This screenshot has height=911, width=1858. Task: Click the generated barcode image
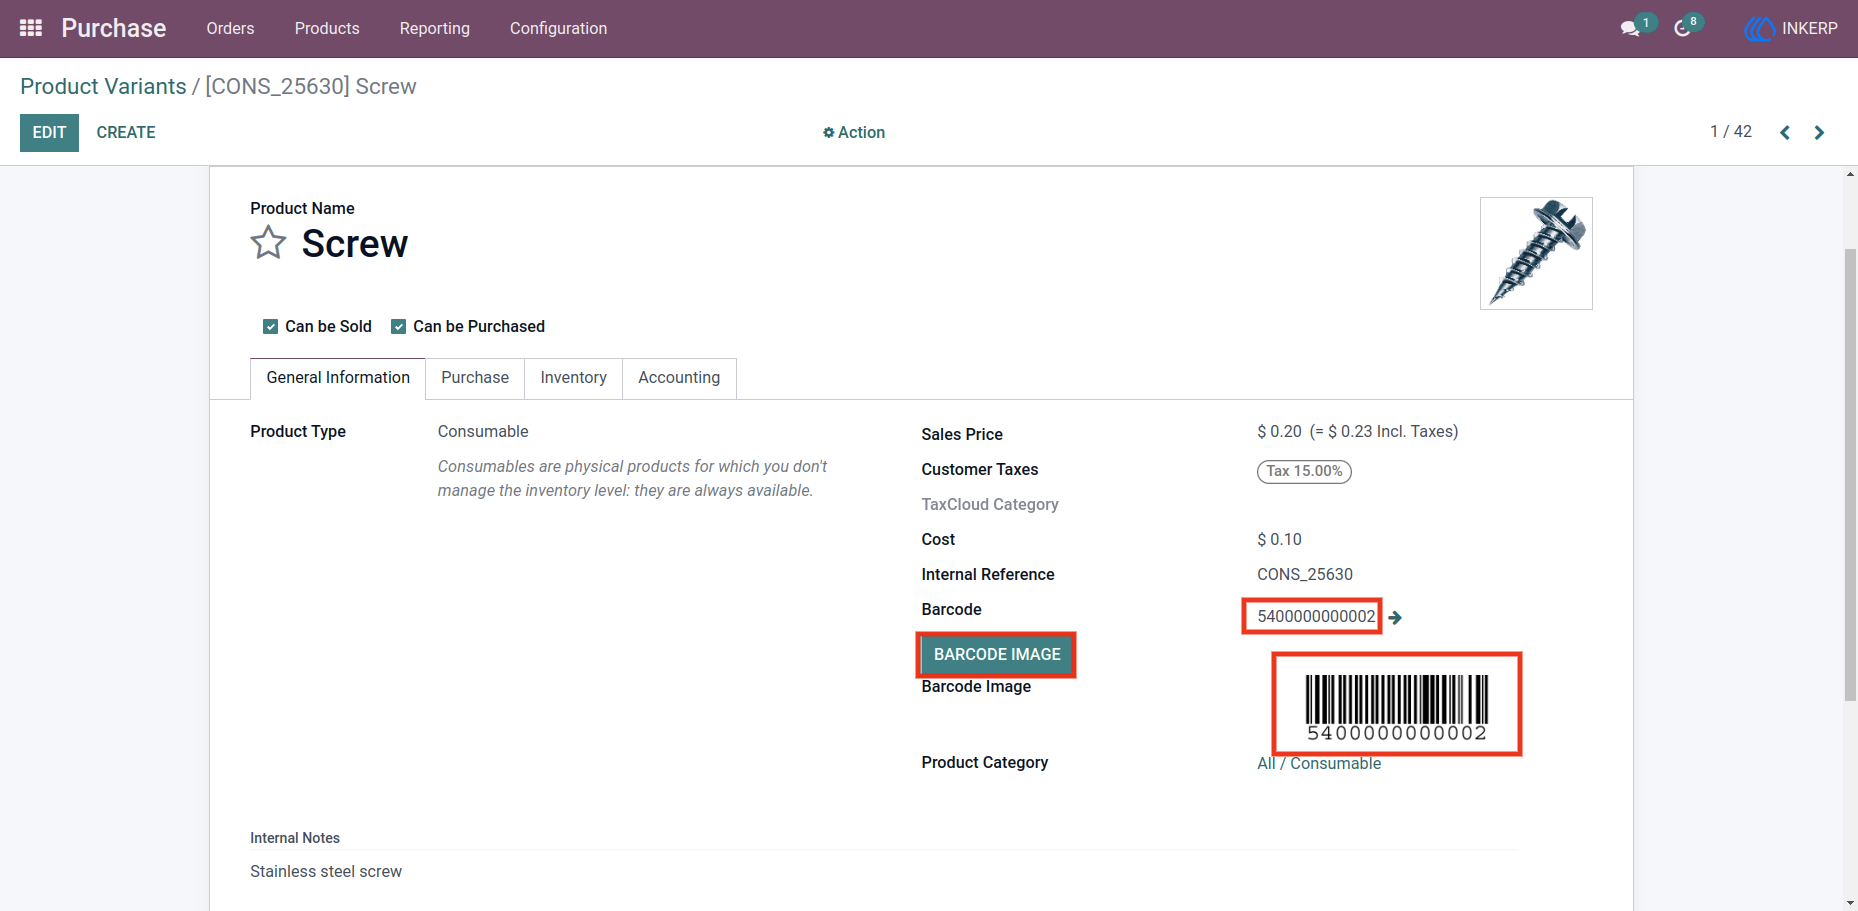click(x=1397, y=706)
